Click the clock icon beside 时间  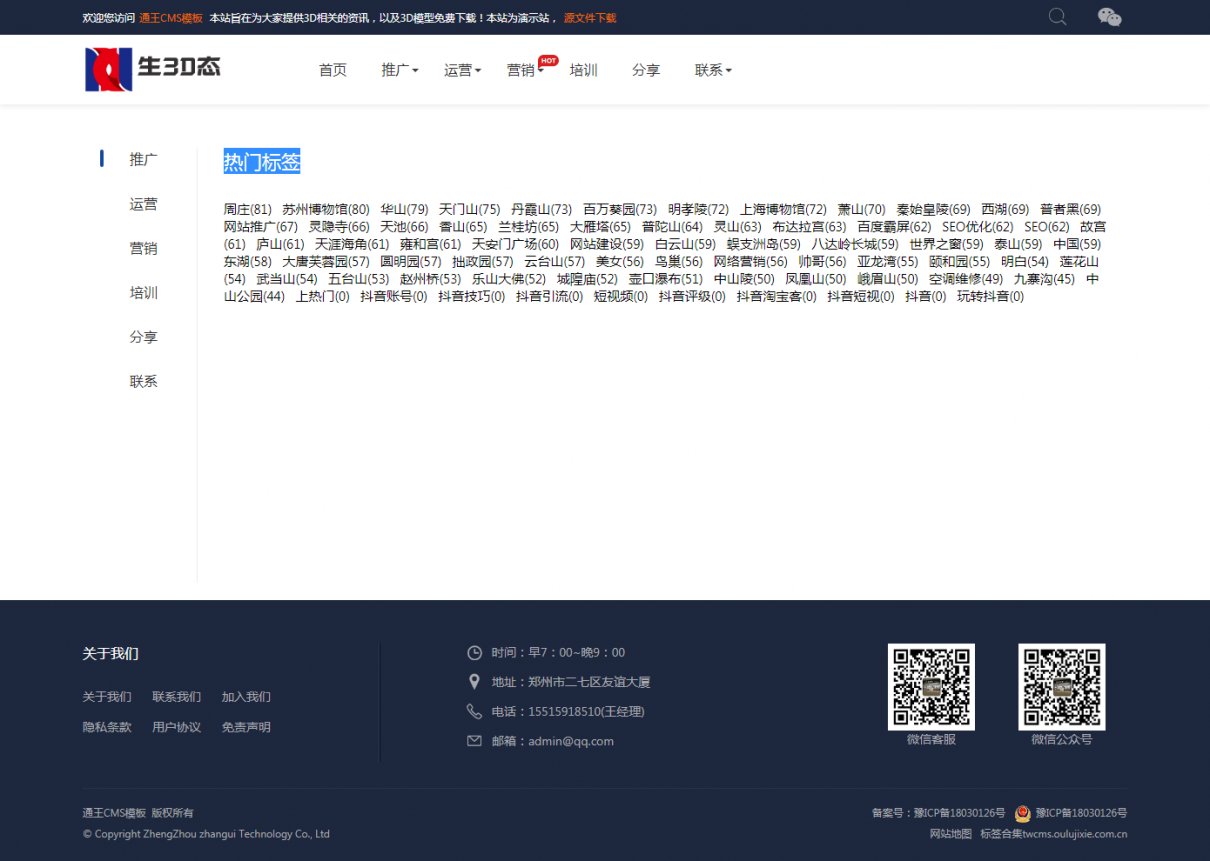point(474,653)
